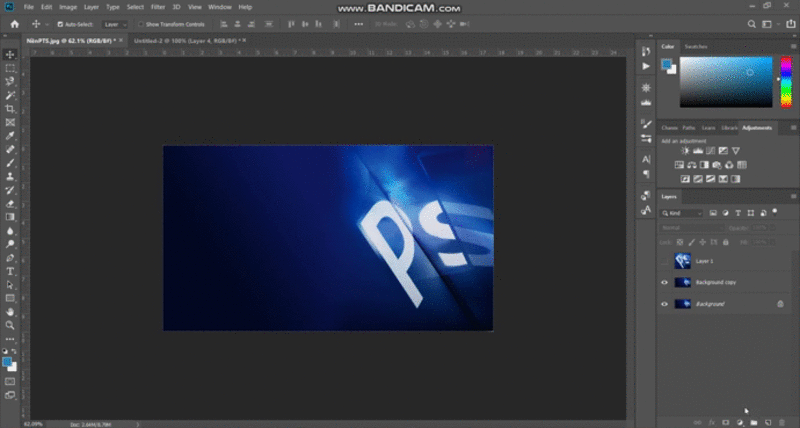This screenshot has height=428, width=800.
Task: Open the Filter menu
Action: coord(158,7)
